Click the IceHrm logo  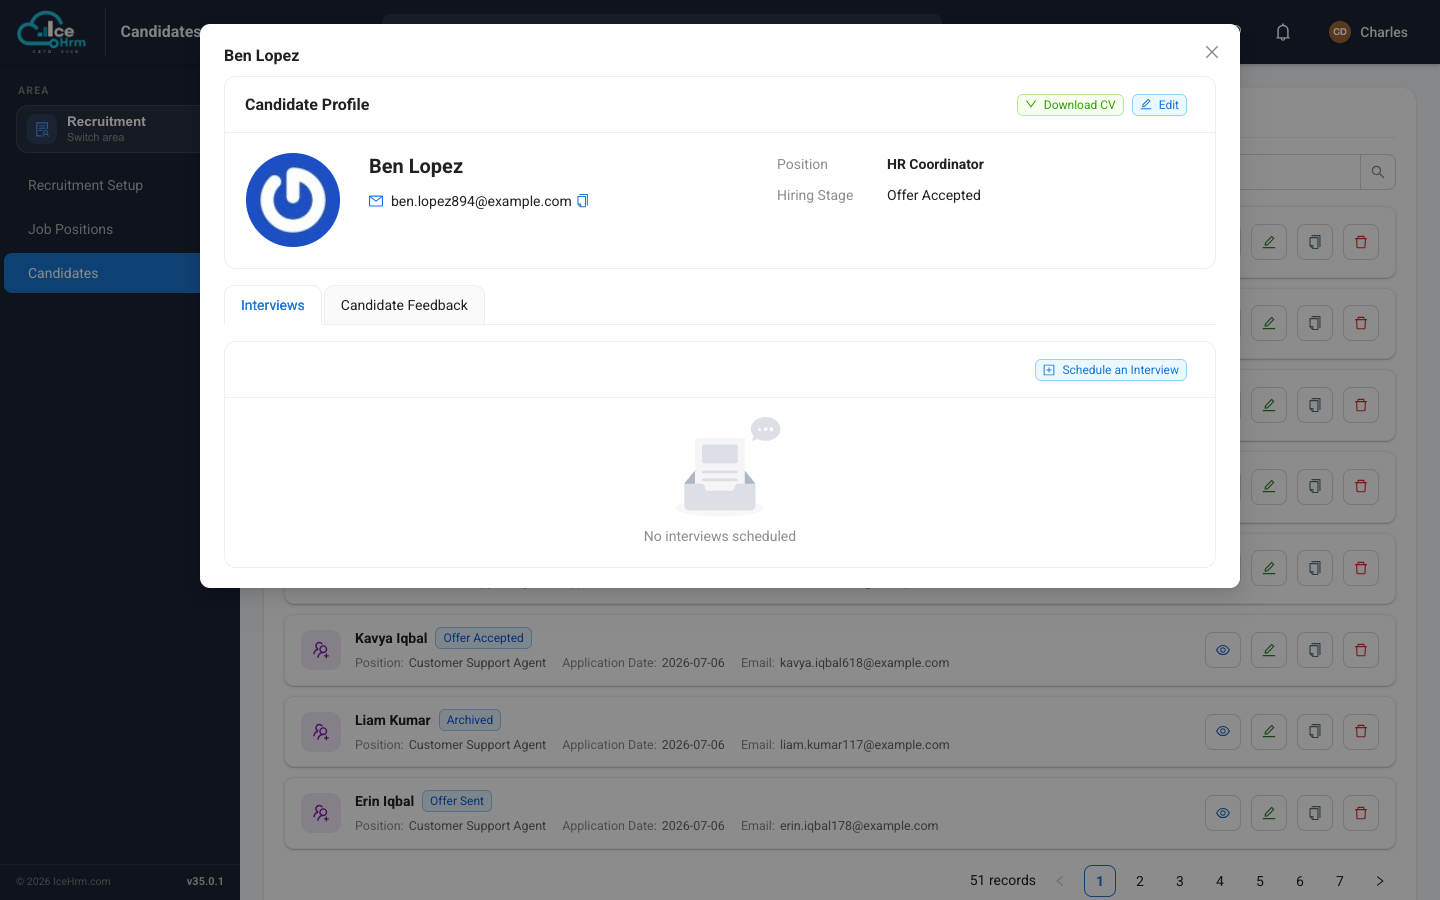pyautogui.click(x=52, y=32)
